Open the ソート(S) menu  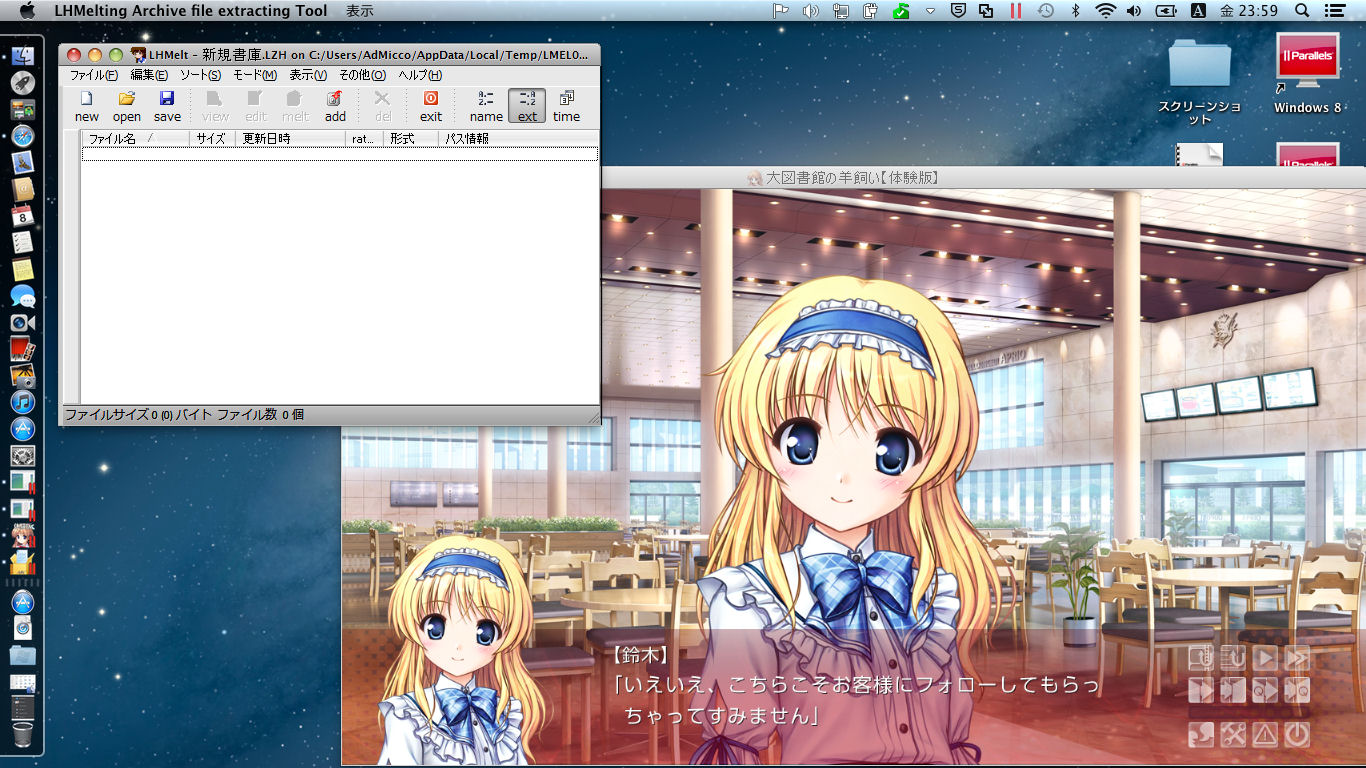200,75
